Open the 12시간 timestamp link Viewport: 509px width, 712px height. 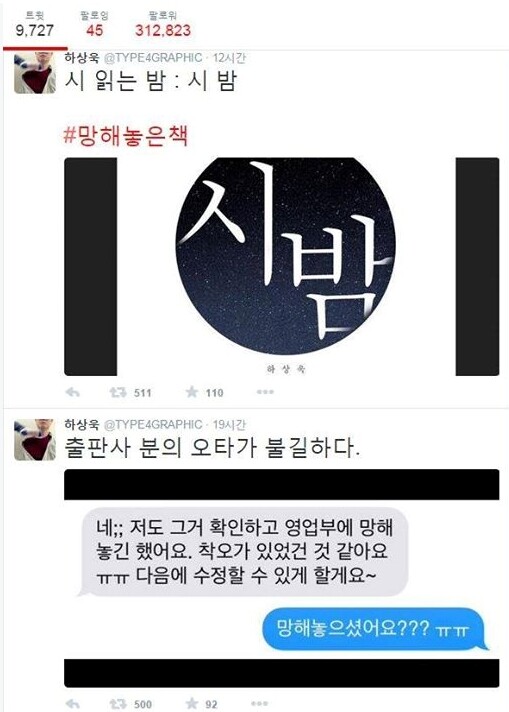coord(229,58)
